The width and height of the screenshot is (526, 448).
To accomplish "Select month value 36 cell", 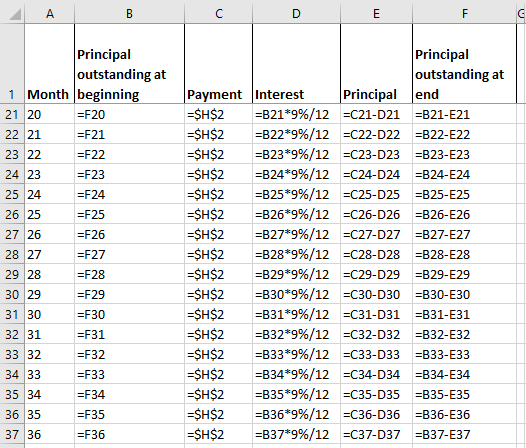I will [49, 434].
